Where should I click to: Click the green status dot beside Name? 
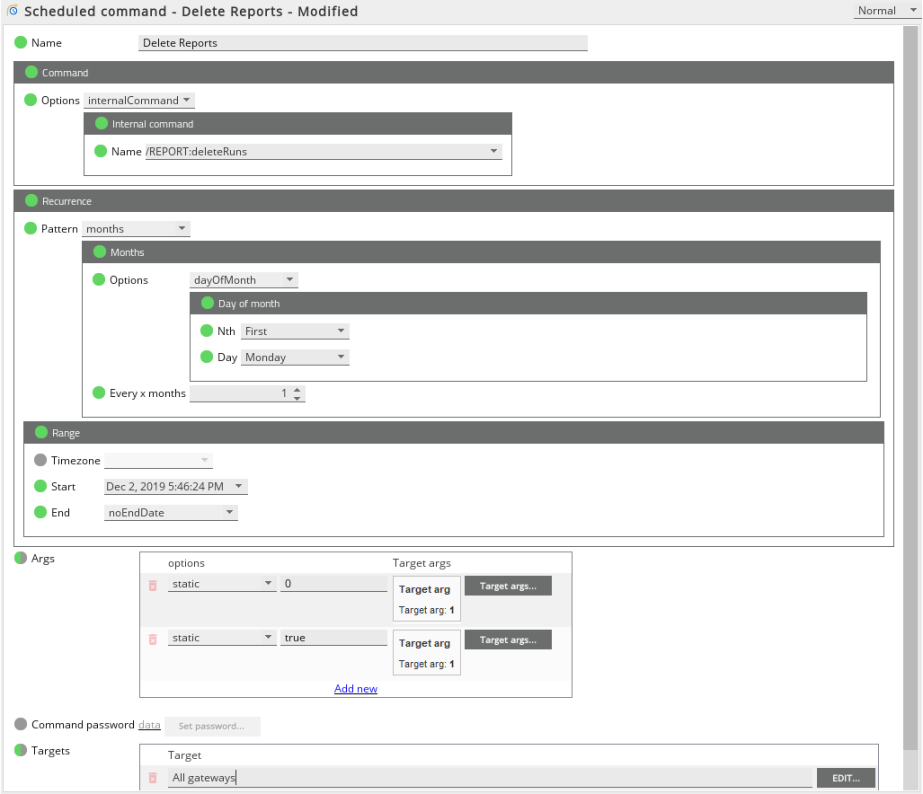[21, 43]
